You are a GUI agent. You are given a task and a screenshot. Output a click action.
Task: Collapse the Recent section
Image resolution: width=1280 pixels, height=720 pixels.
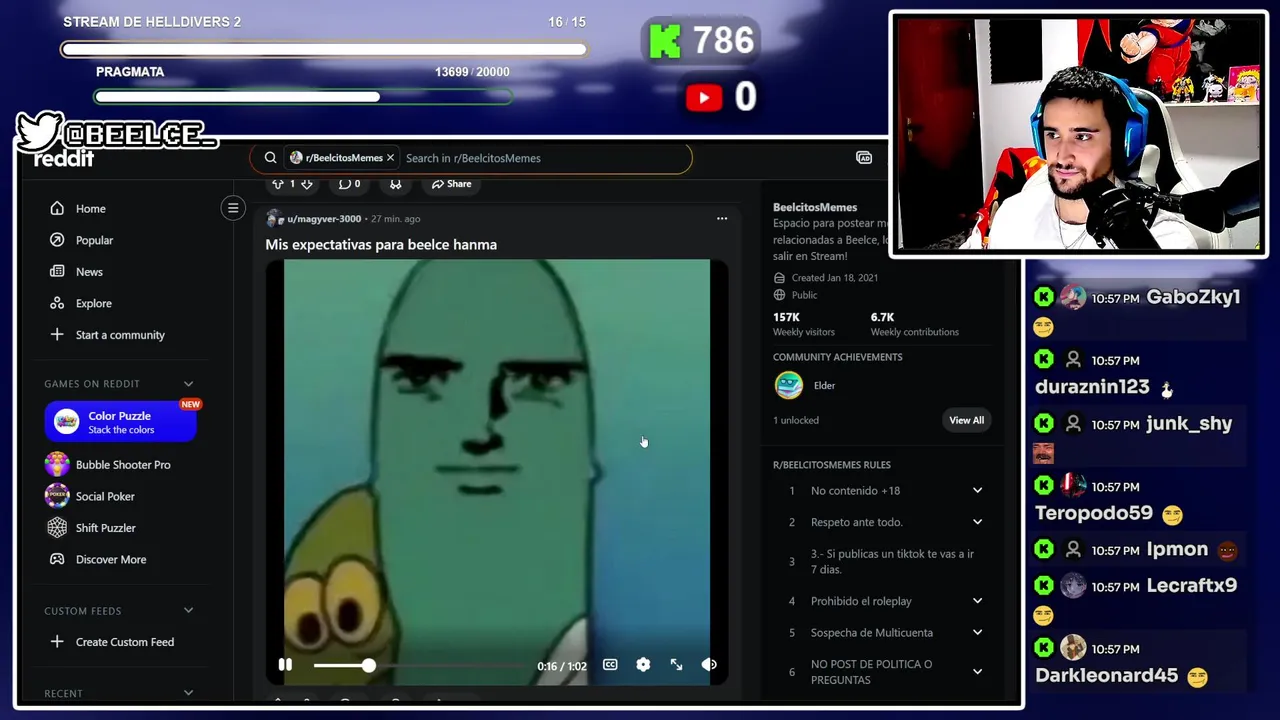click(188, 693)
